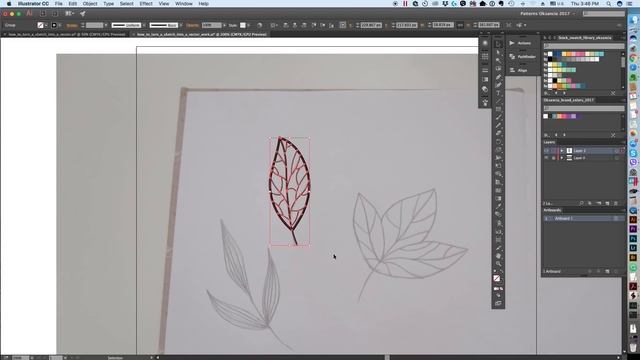Open the Basic brush definition dropdown
This screenshot has width=640, height=360.
pos(180,25)
